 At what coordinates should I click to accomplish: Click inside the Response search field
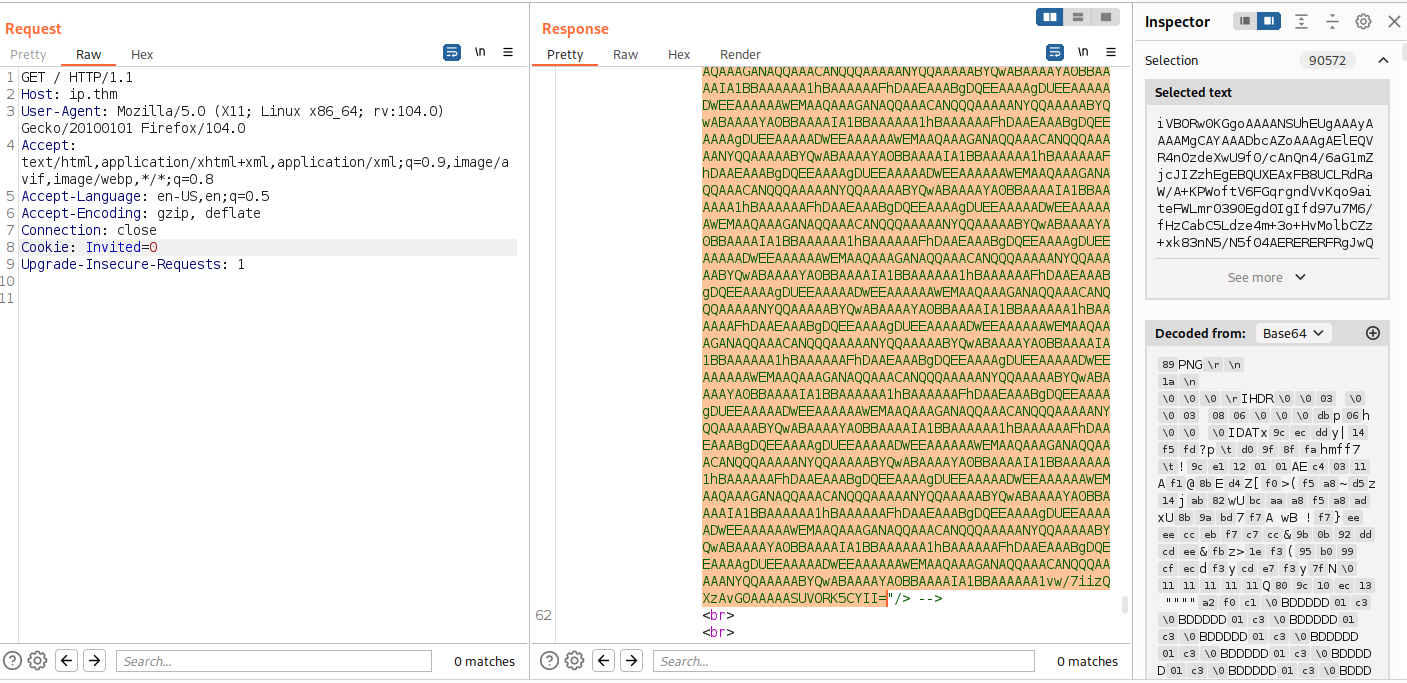click(x=840, y=660)
